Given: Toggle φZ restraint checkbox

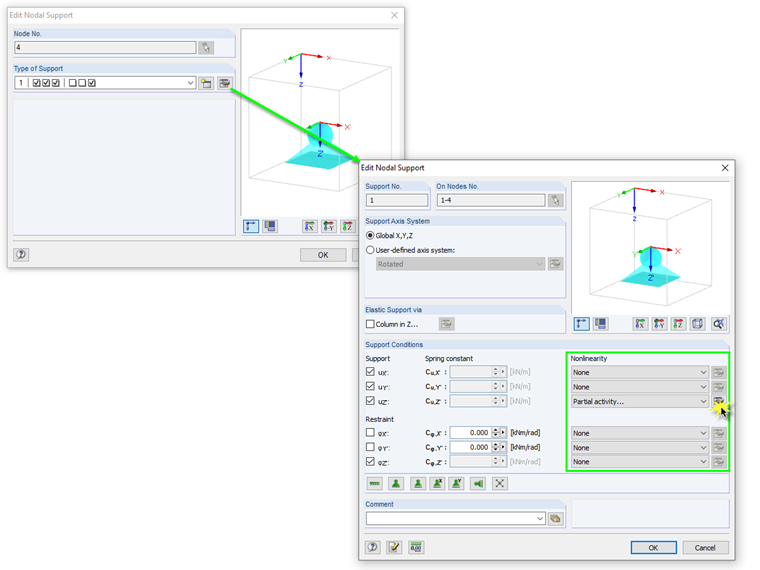Looking at the screenshot, I should pos(370,461).
